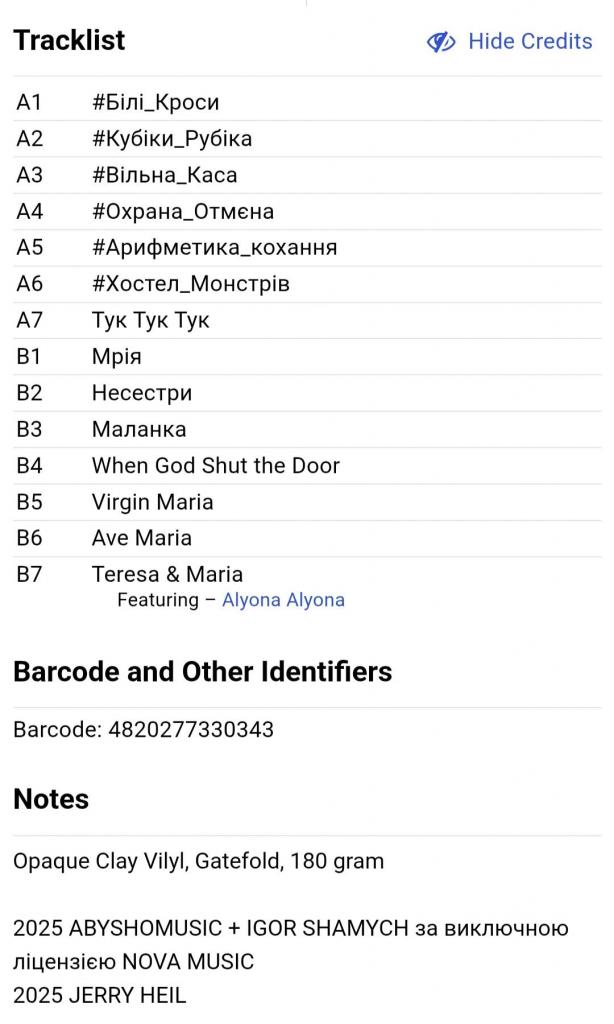Select track B2 Несестри
Viewport: 614px width, 1024px height.
(x=141, y=393)
